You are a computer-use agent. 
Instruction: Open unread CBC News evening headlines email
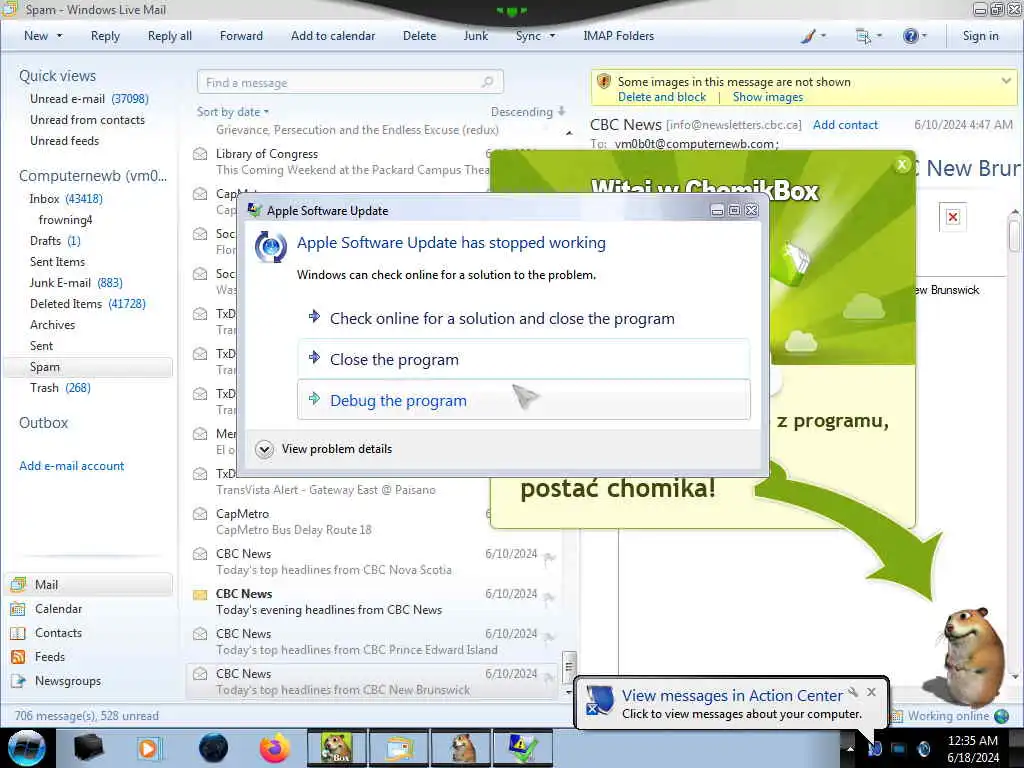click(x=372, y=601)
